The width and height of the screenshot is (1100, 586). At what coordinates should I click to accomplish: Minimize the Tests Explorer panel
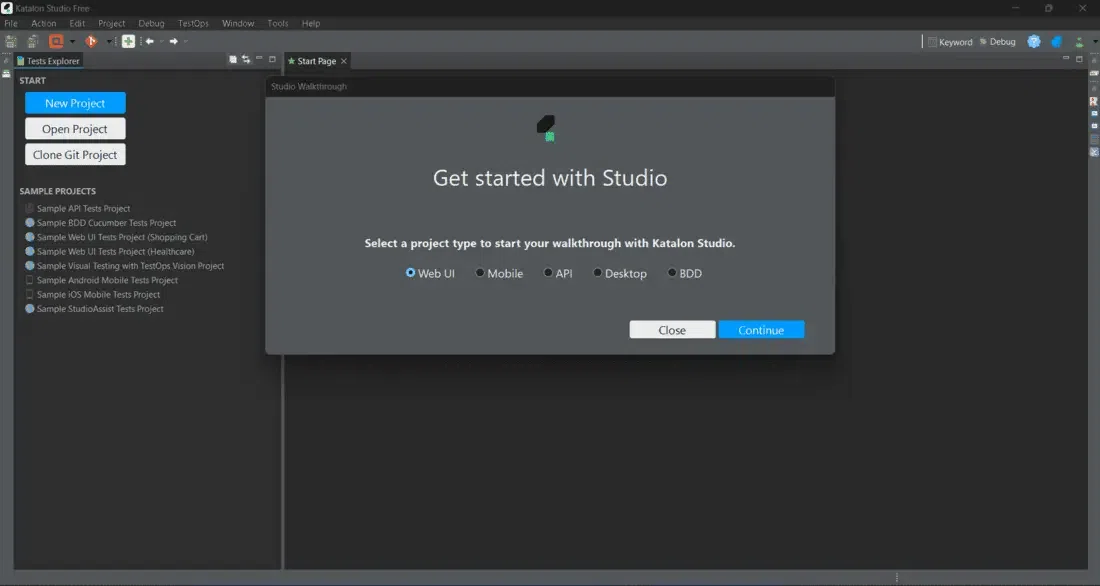click(x=259, y=59)
